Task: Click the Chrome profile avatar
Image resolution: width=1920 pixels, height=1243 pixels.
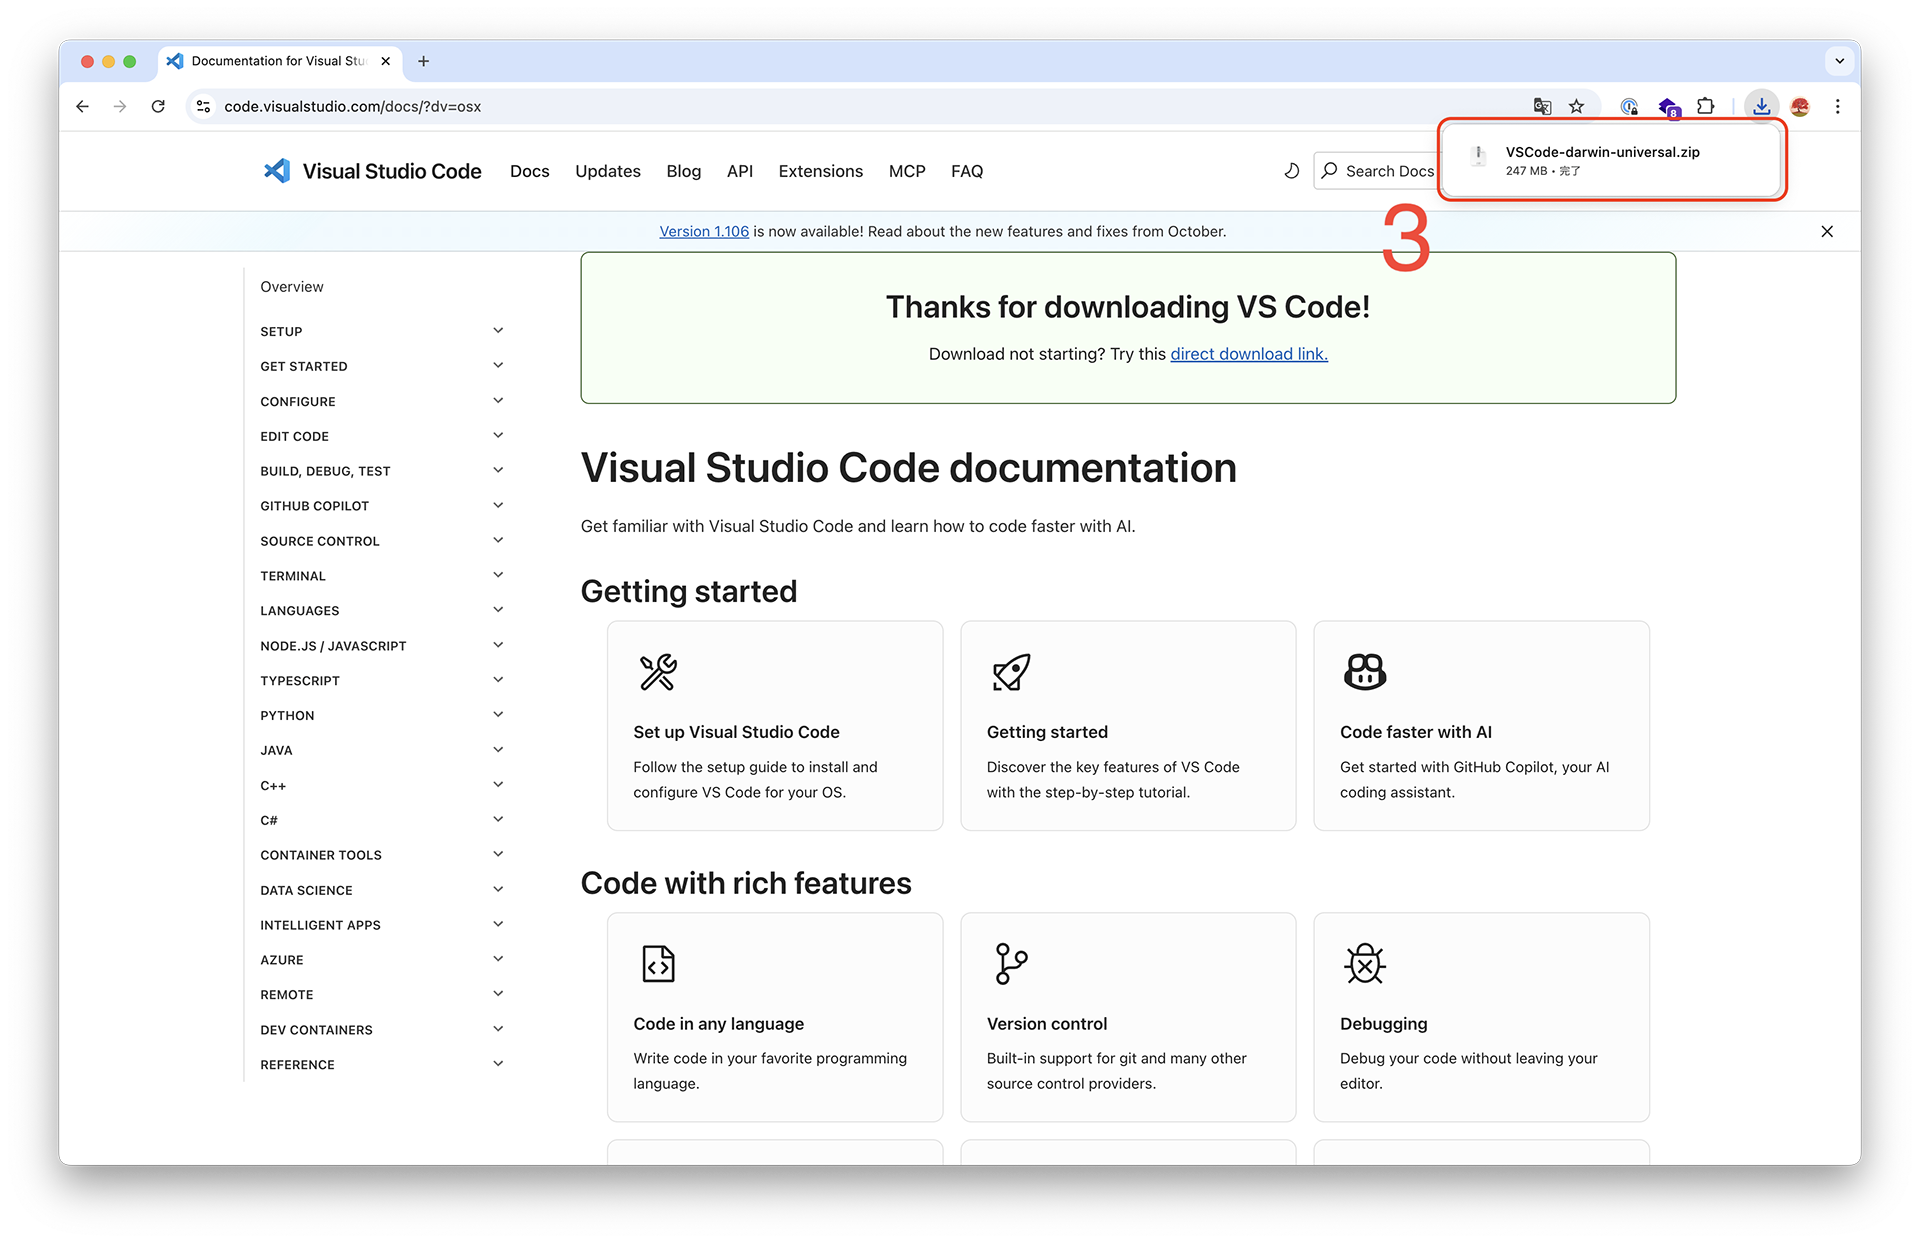Action: point(1799,106)
